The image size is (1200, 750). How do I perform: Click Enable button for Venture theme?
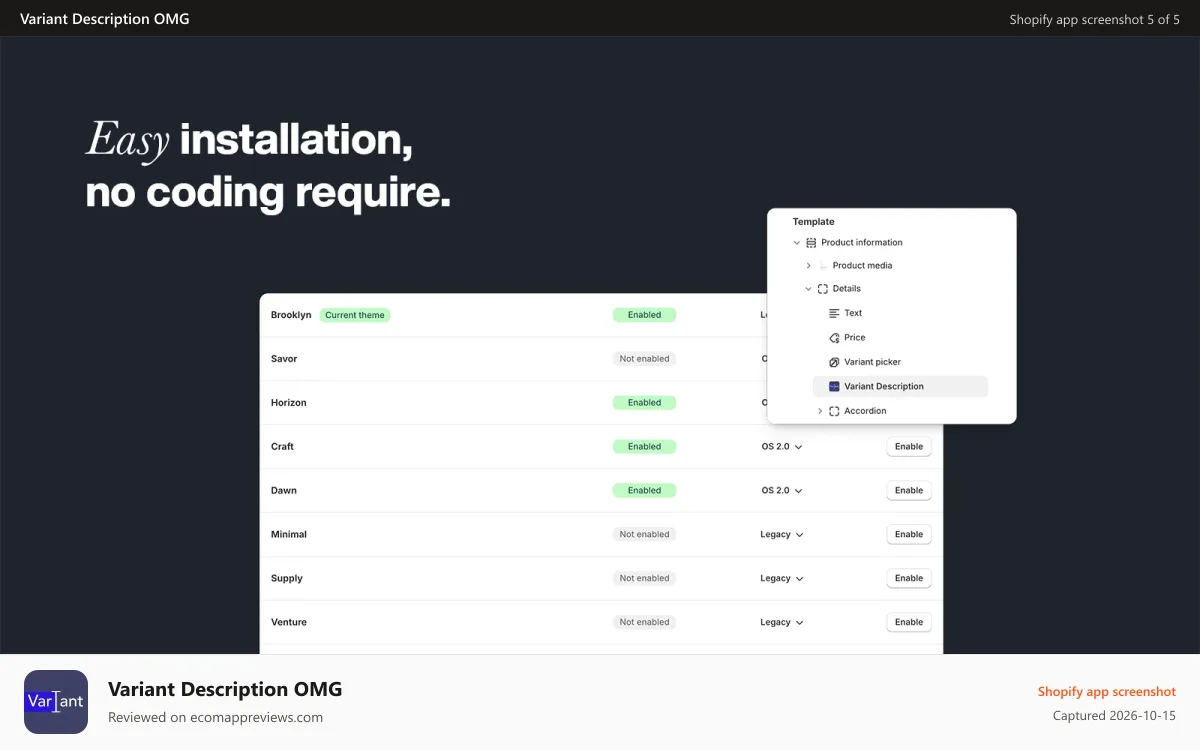point(909,623)
